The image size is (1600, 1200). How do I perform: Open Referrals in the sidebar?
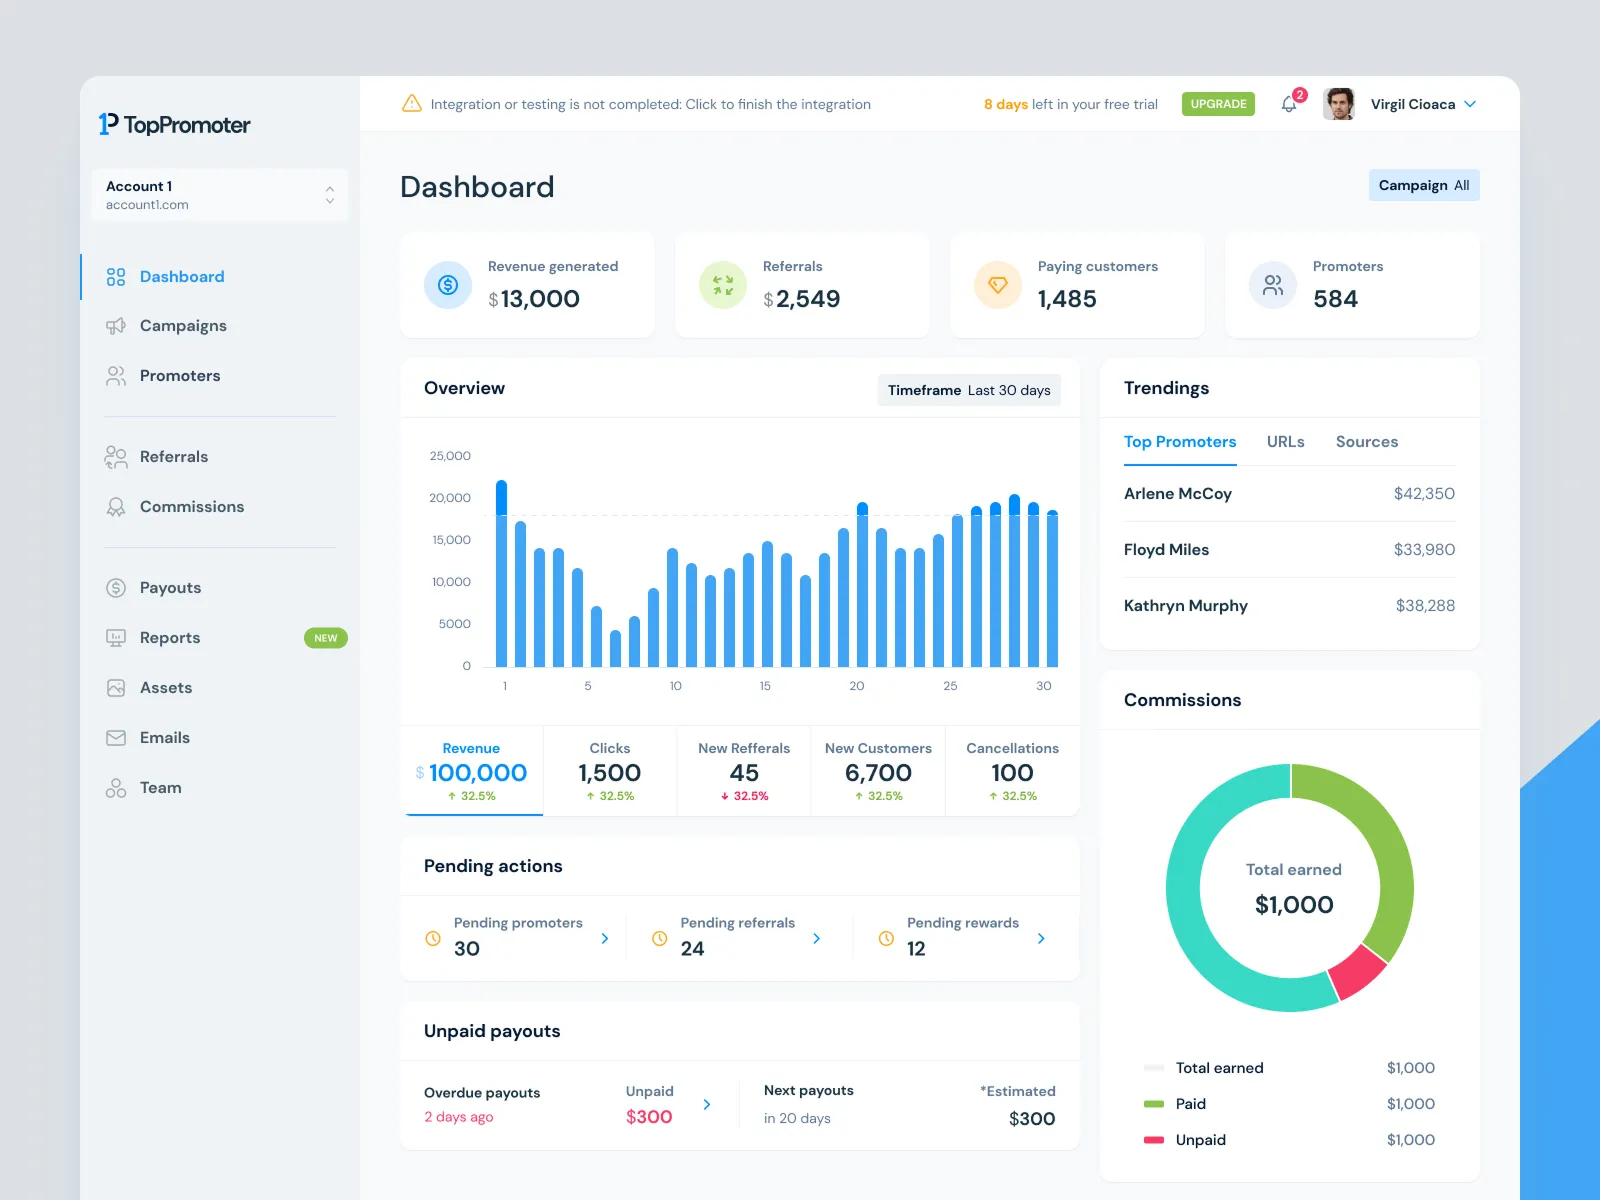point(174,457)
